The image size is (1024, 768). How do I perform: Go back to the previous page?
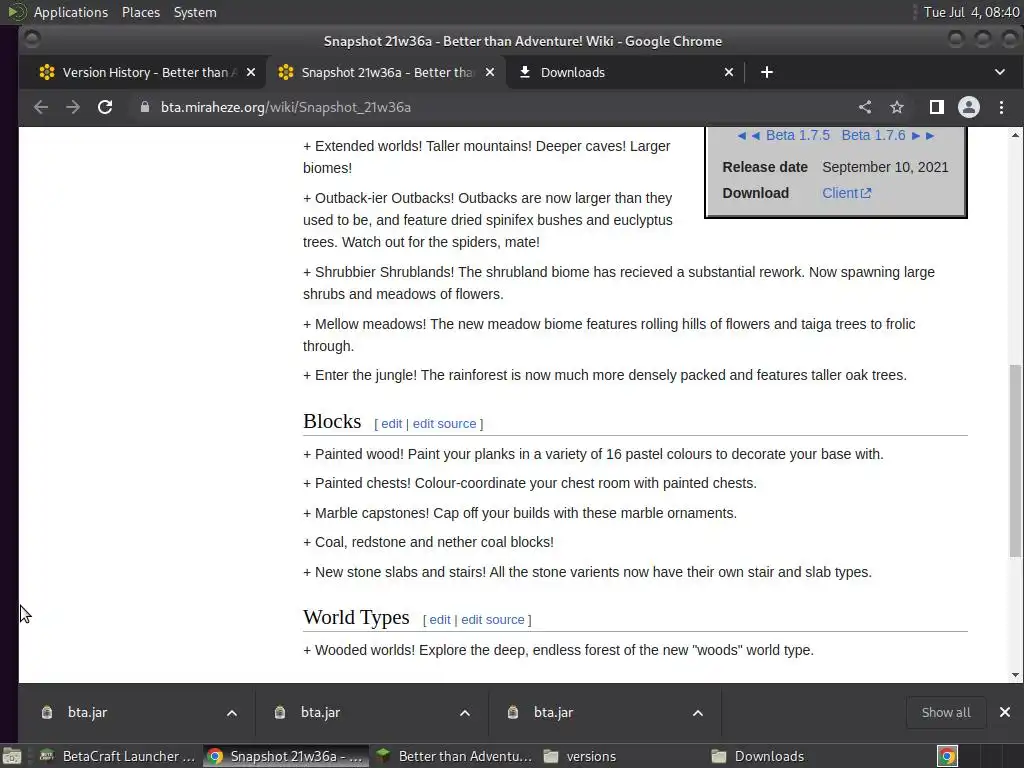[x=40, y=107]
